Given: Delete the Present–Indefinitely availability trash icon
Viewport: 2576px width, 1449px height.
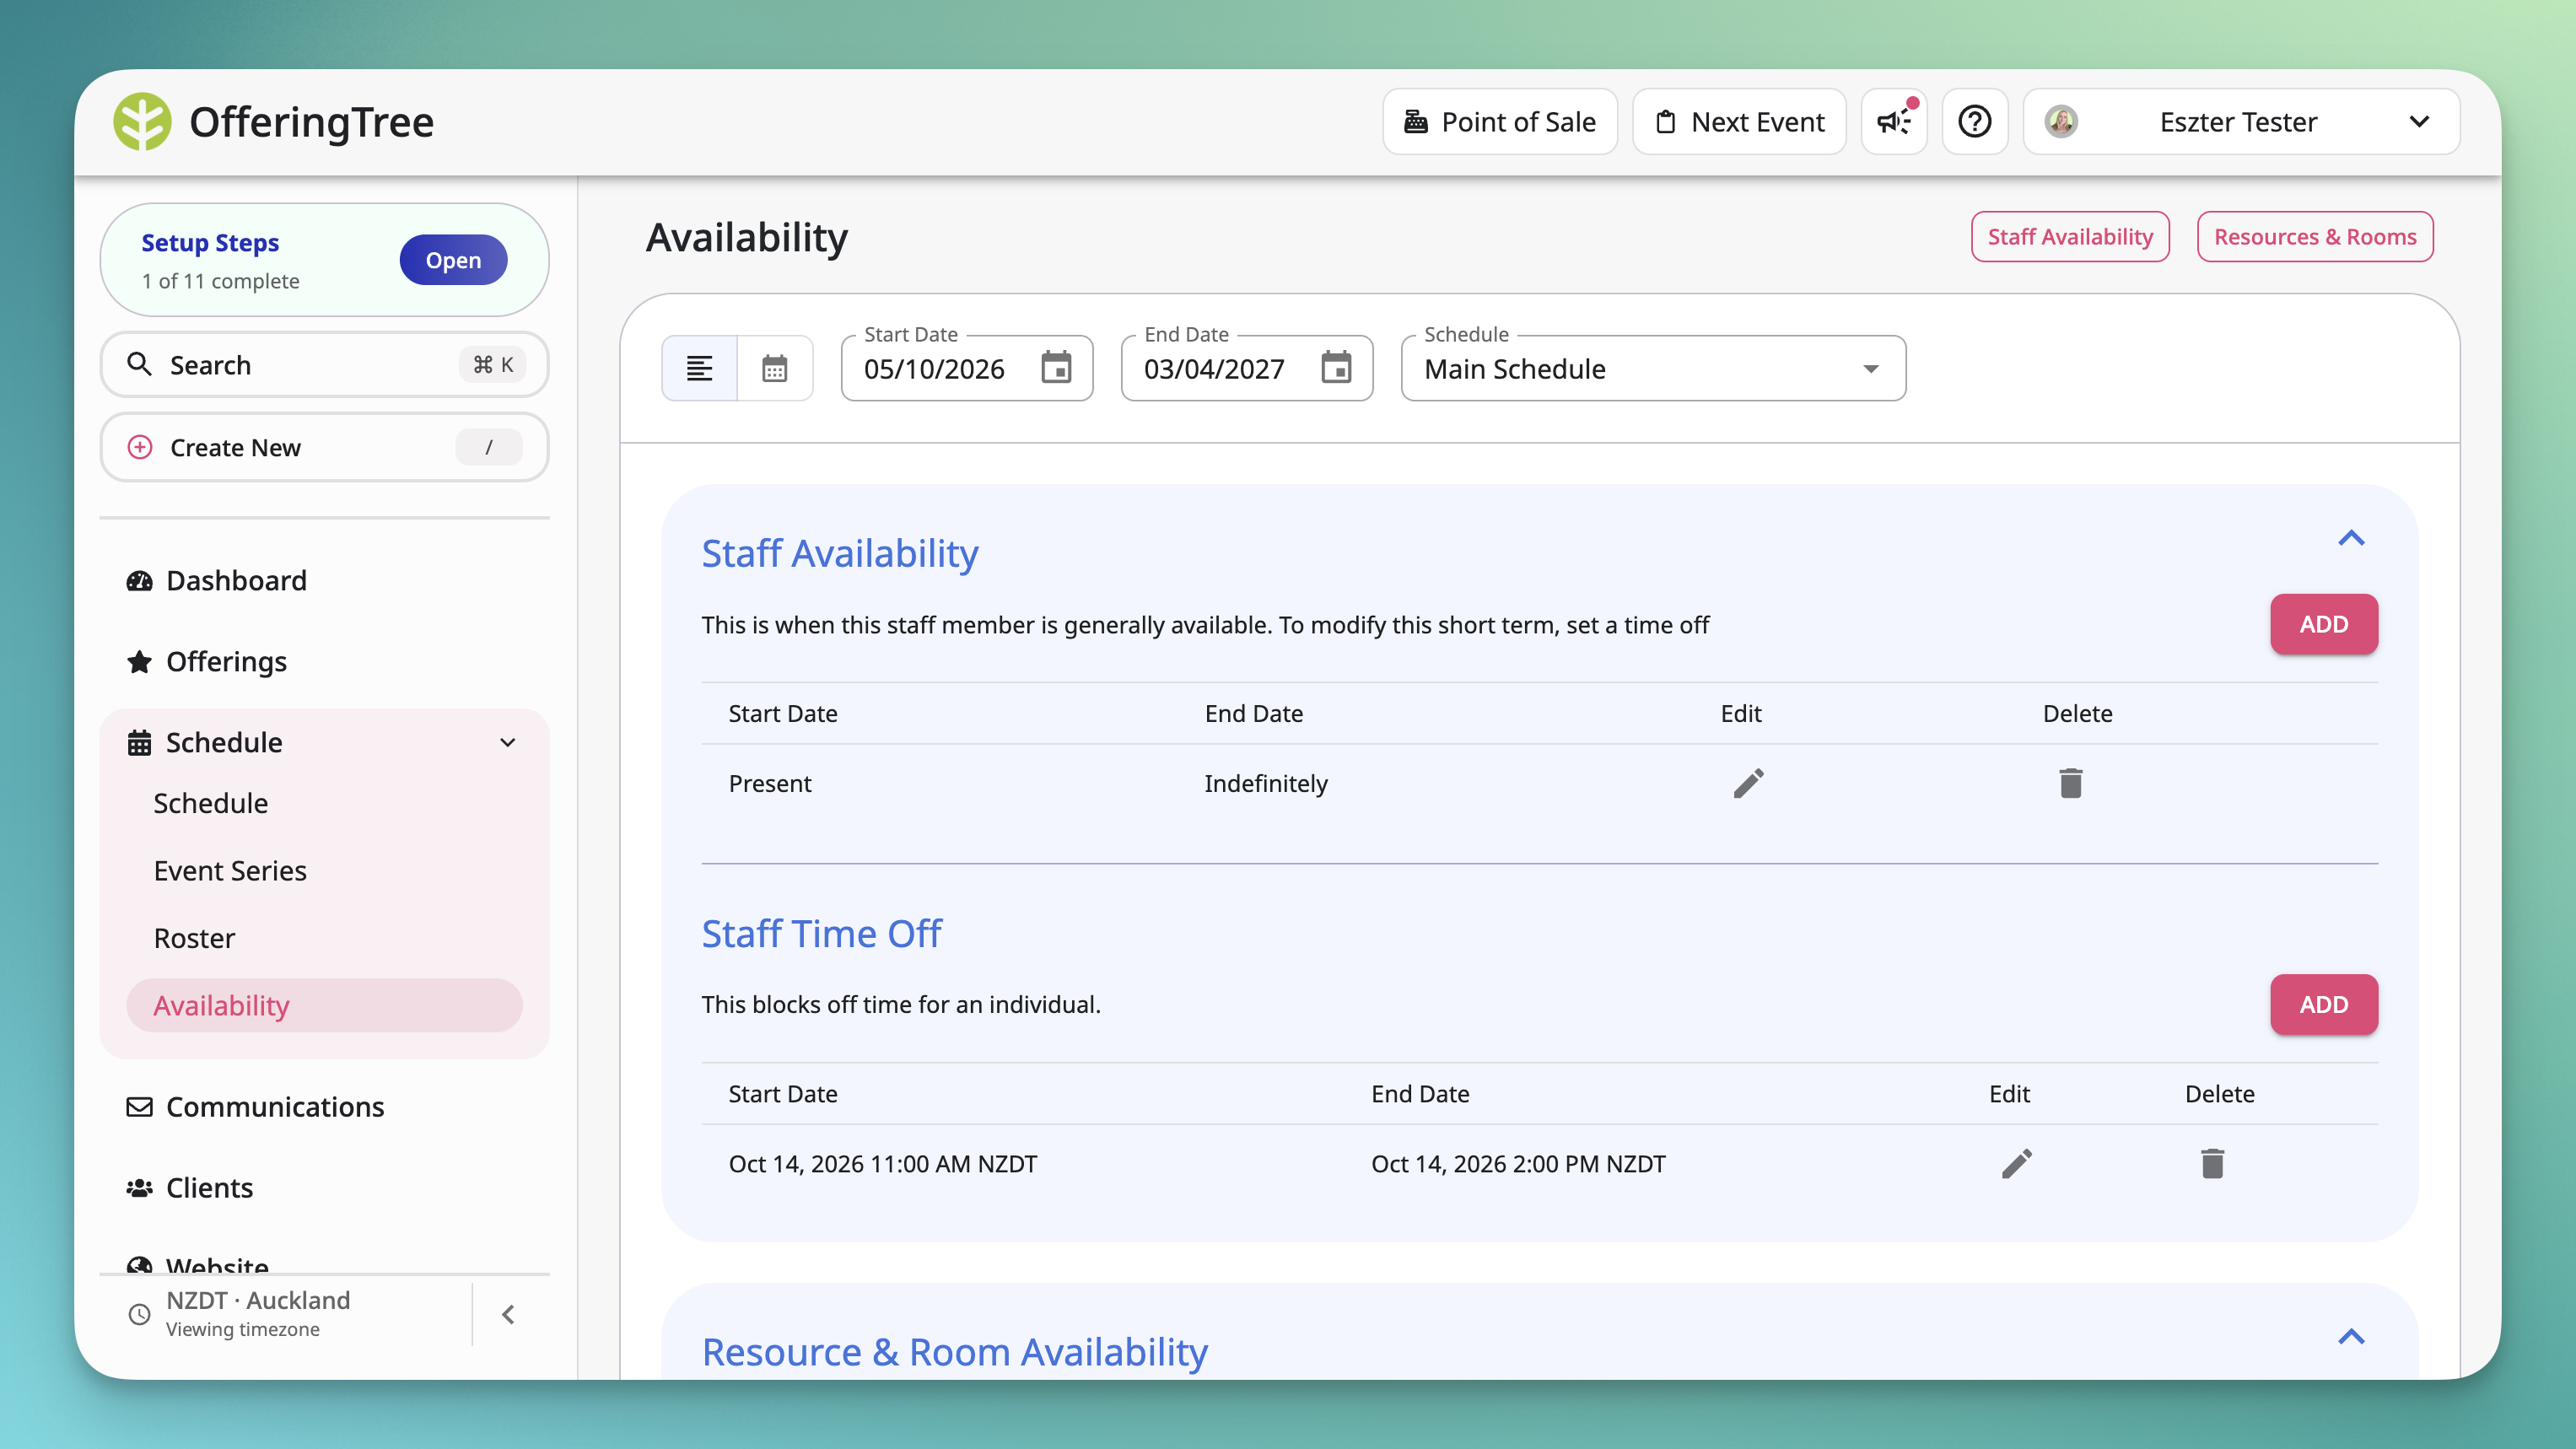Looking at the screenshot, I should pyautogui.click(x=2071, y=783).
